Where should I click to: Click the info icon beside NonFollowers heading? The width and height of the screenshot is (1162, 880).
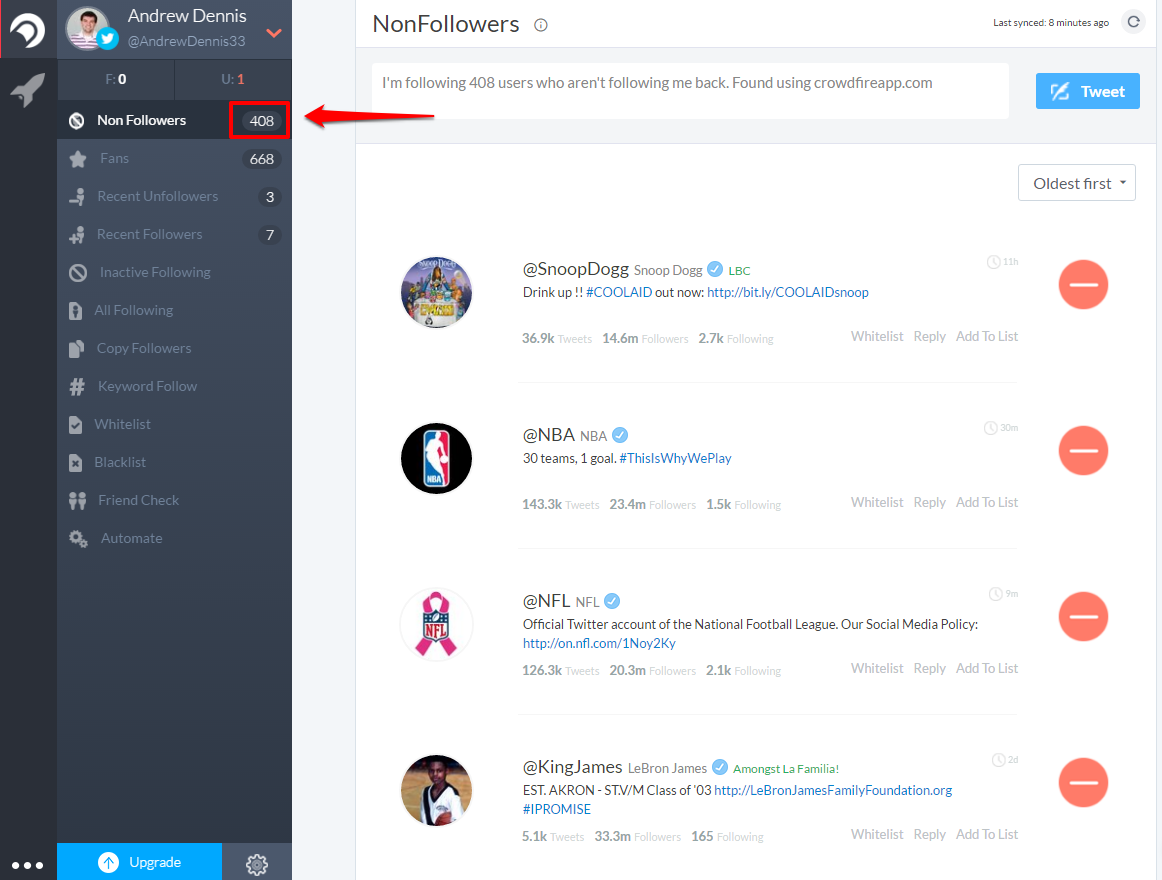[x=540, y=25]
